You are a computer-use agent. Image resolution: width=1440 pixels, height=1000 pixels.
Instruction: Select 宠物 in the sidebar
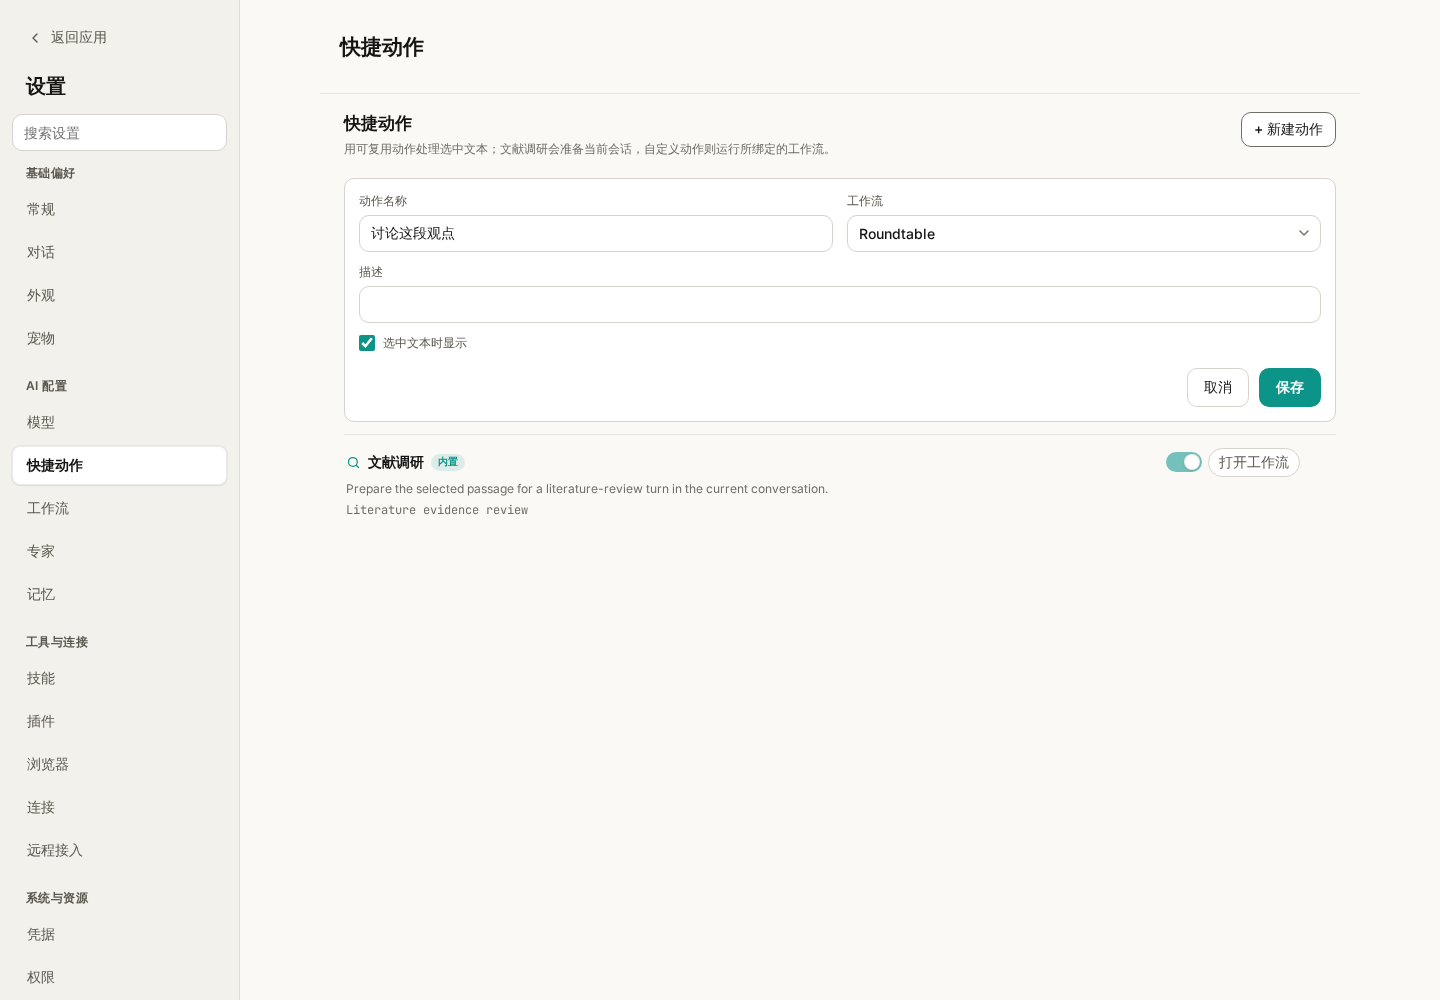[x=120, y=339]
